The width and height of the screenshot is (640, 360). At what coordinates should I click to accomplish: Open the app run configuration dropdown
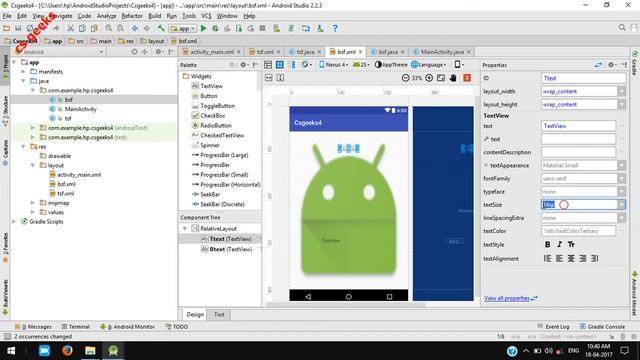point(182,28)
